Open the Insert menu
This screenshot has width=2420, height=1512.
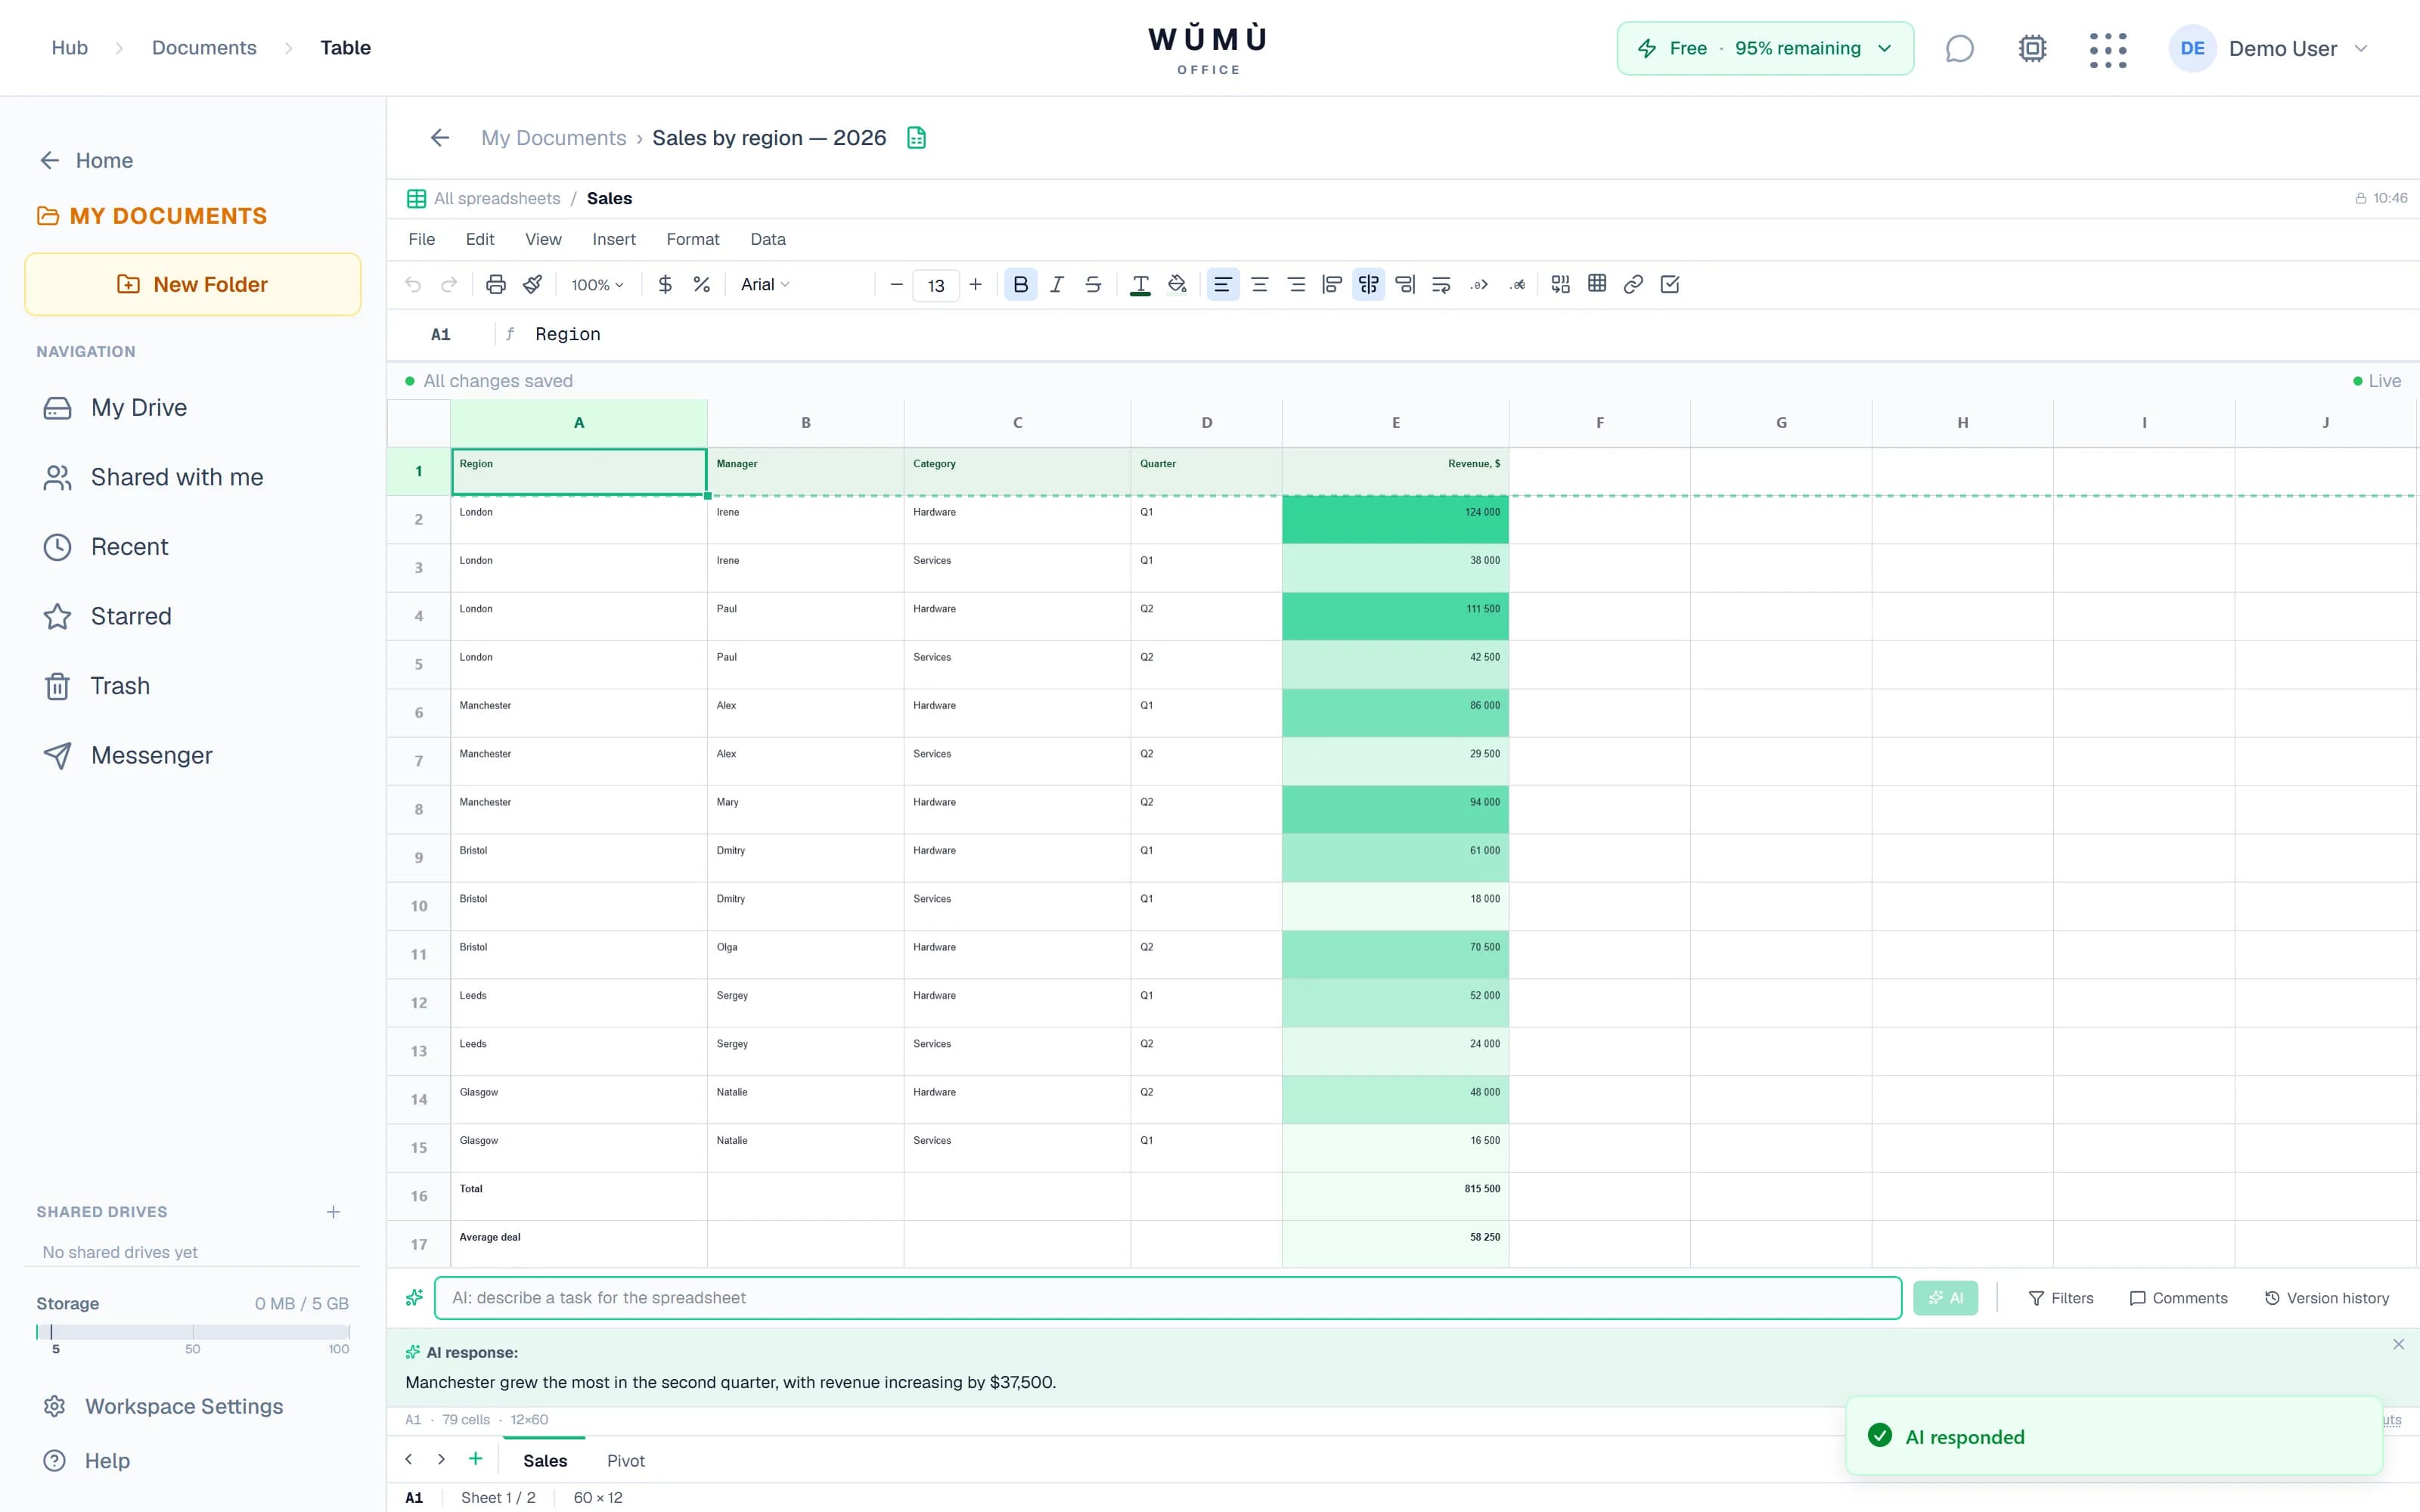coord(614,239)
